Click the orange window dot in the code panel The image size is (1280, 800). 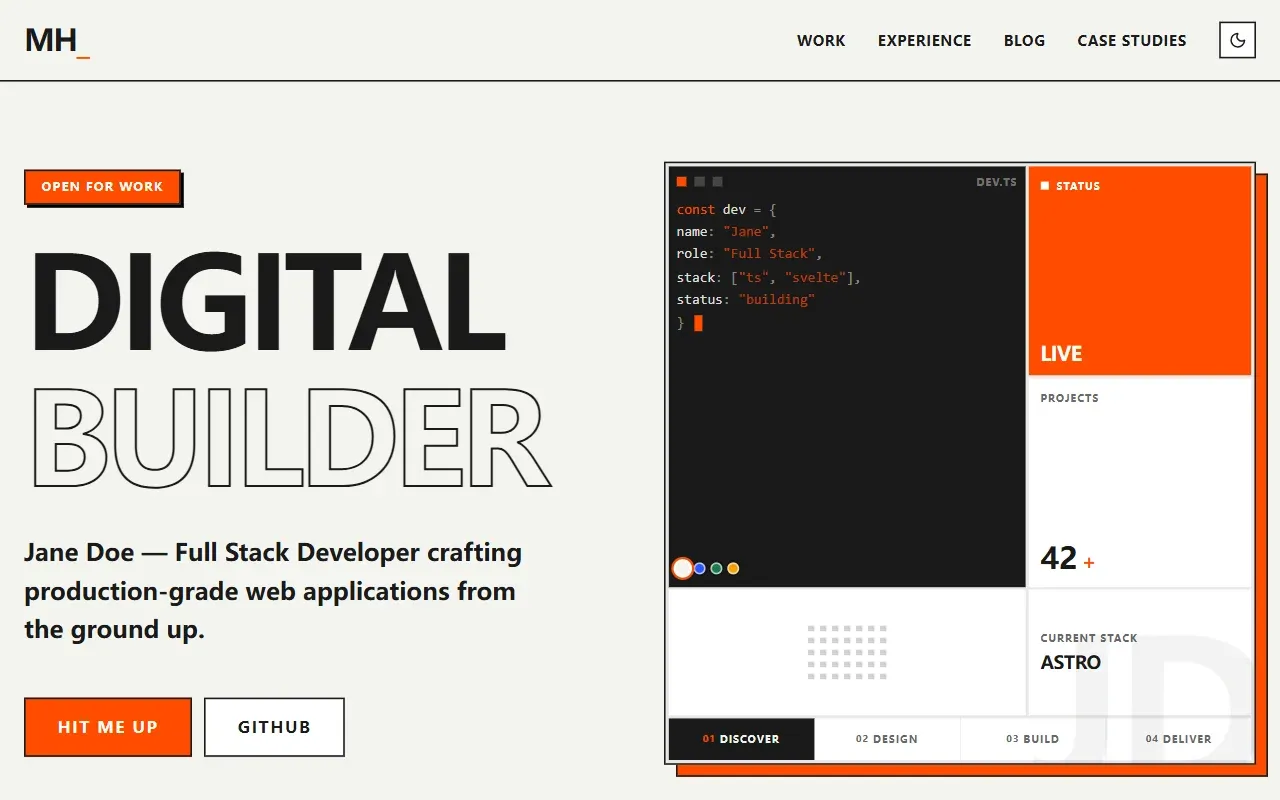682,182
